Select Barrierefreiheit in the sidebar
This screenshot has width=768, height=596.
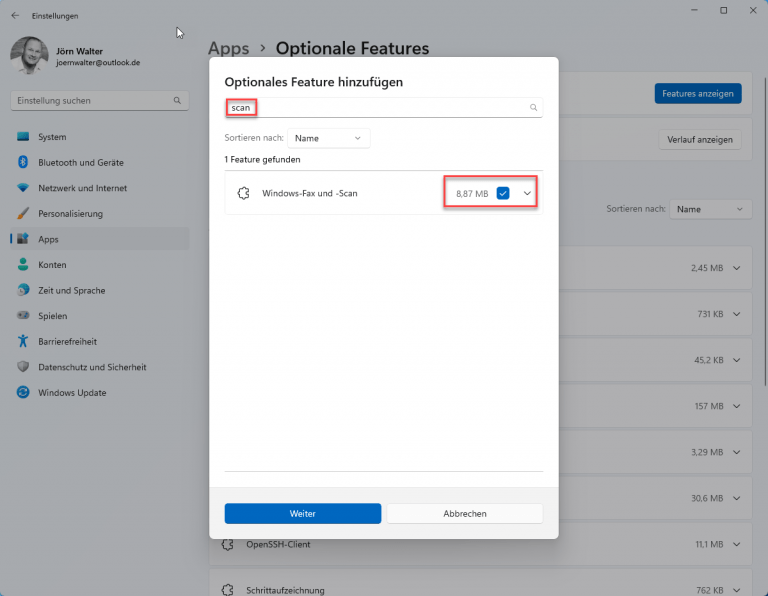tap(68, 341)
